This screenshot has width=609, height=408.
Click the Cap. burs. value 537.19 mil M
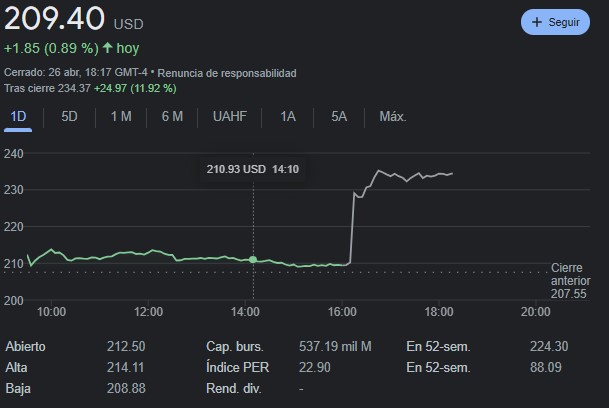(335, 346)
